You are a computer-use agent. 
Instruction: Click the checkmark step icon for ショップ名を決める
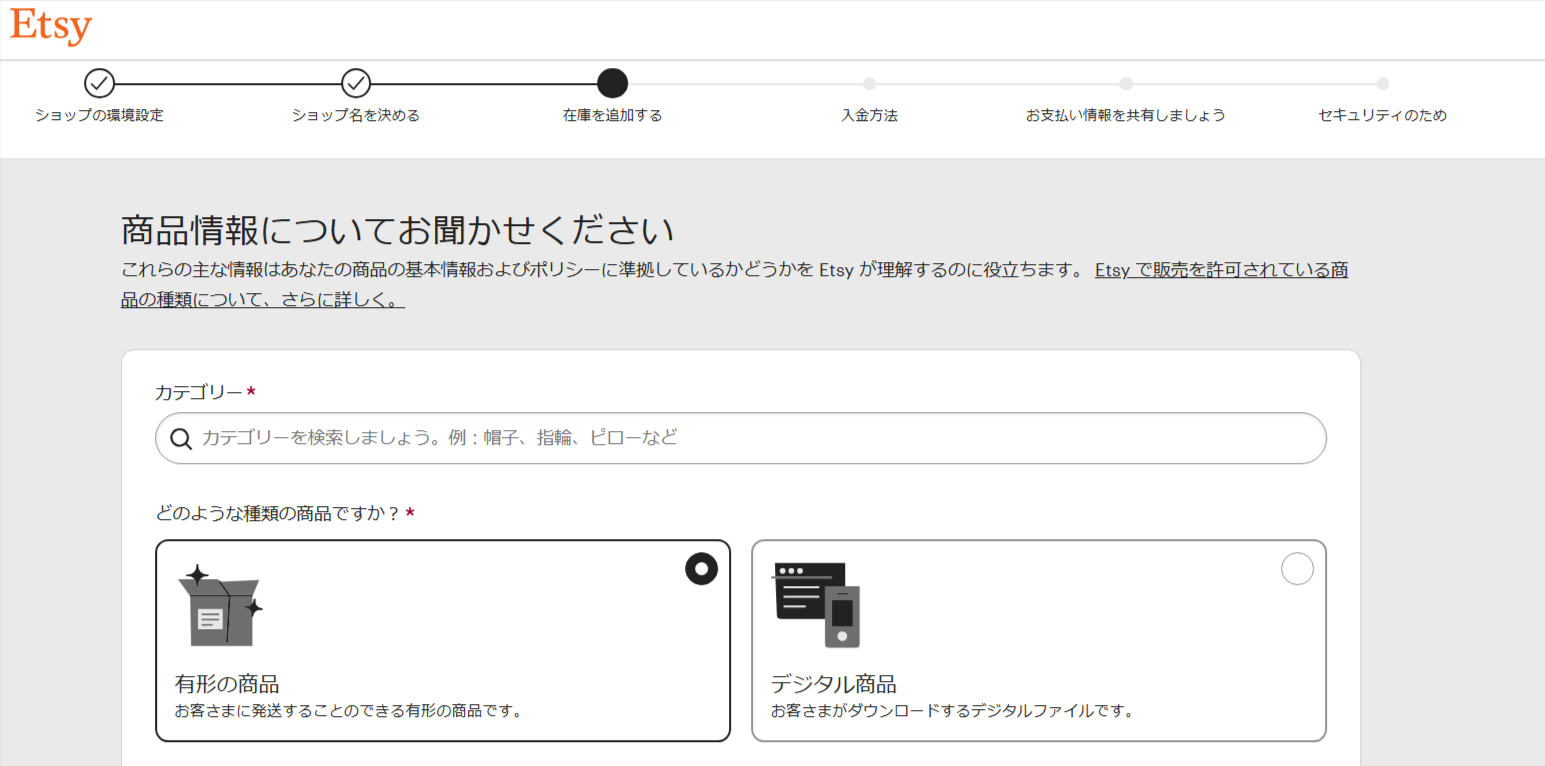click(356, 83)
